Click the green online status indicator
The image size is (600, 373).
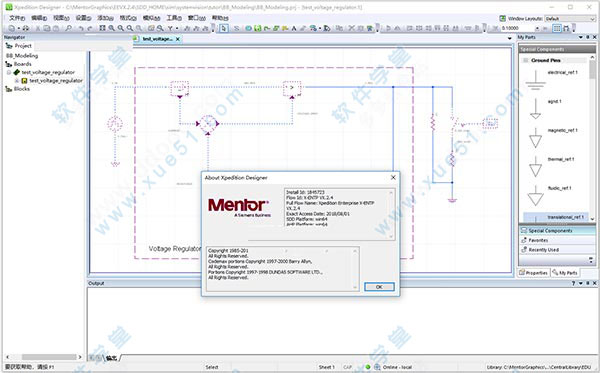pos(368,367)
